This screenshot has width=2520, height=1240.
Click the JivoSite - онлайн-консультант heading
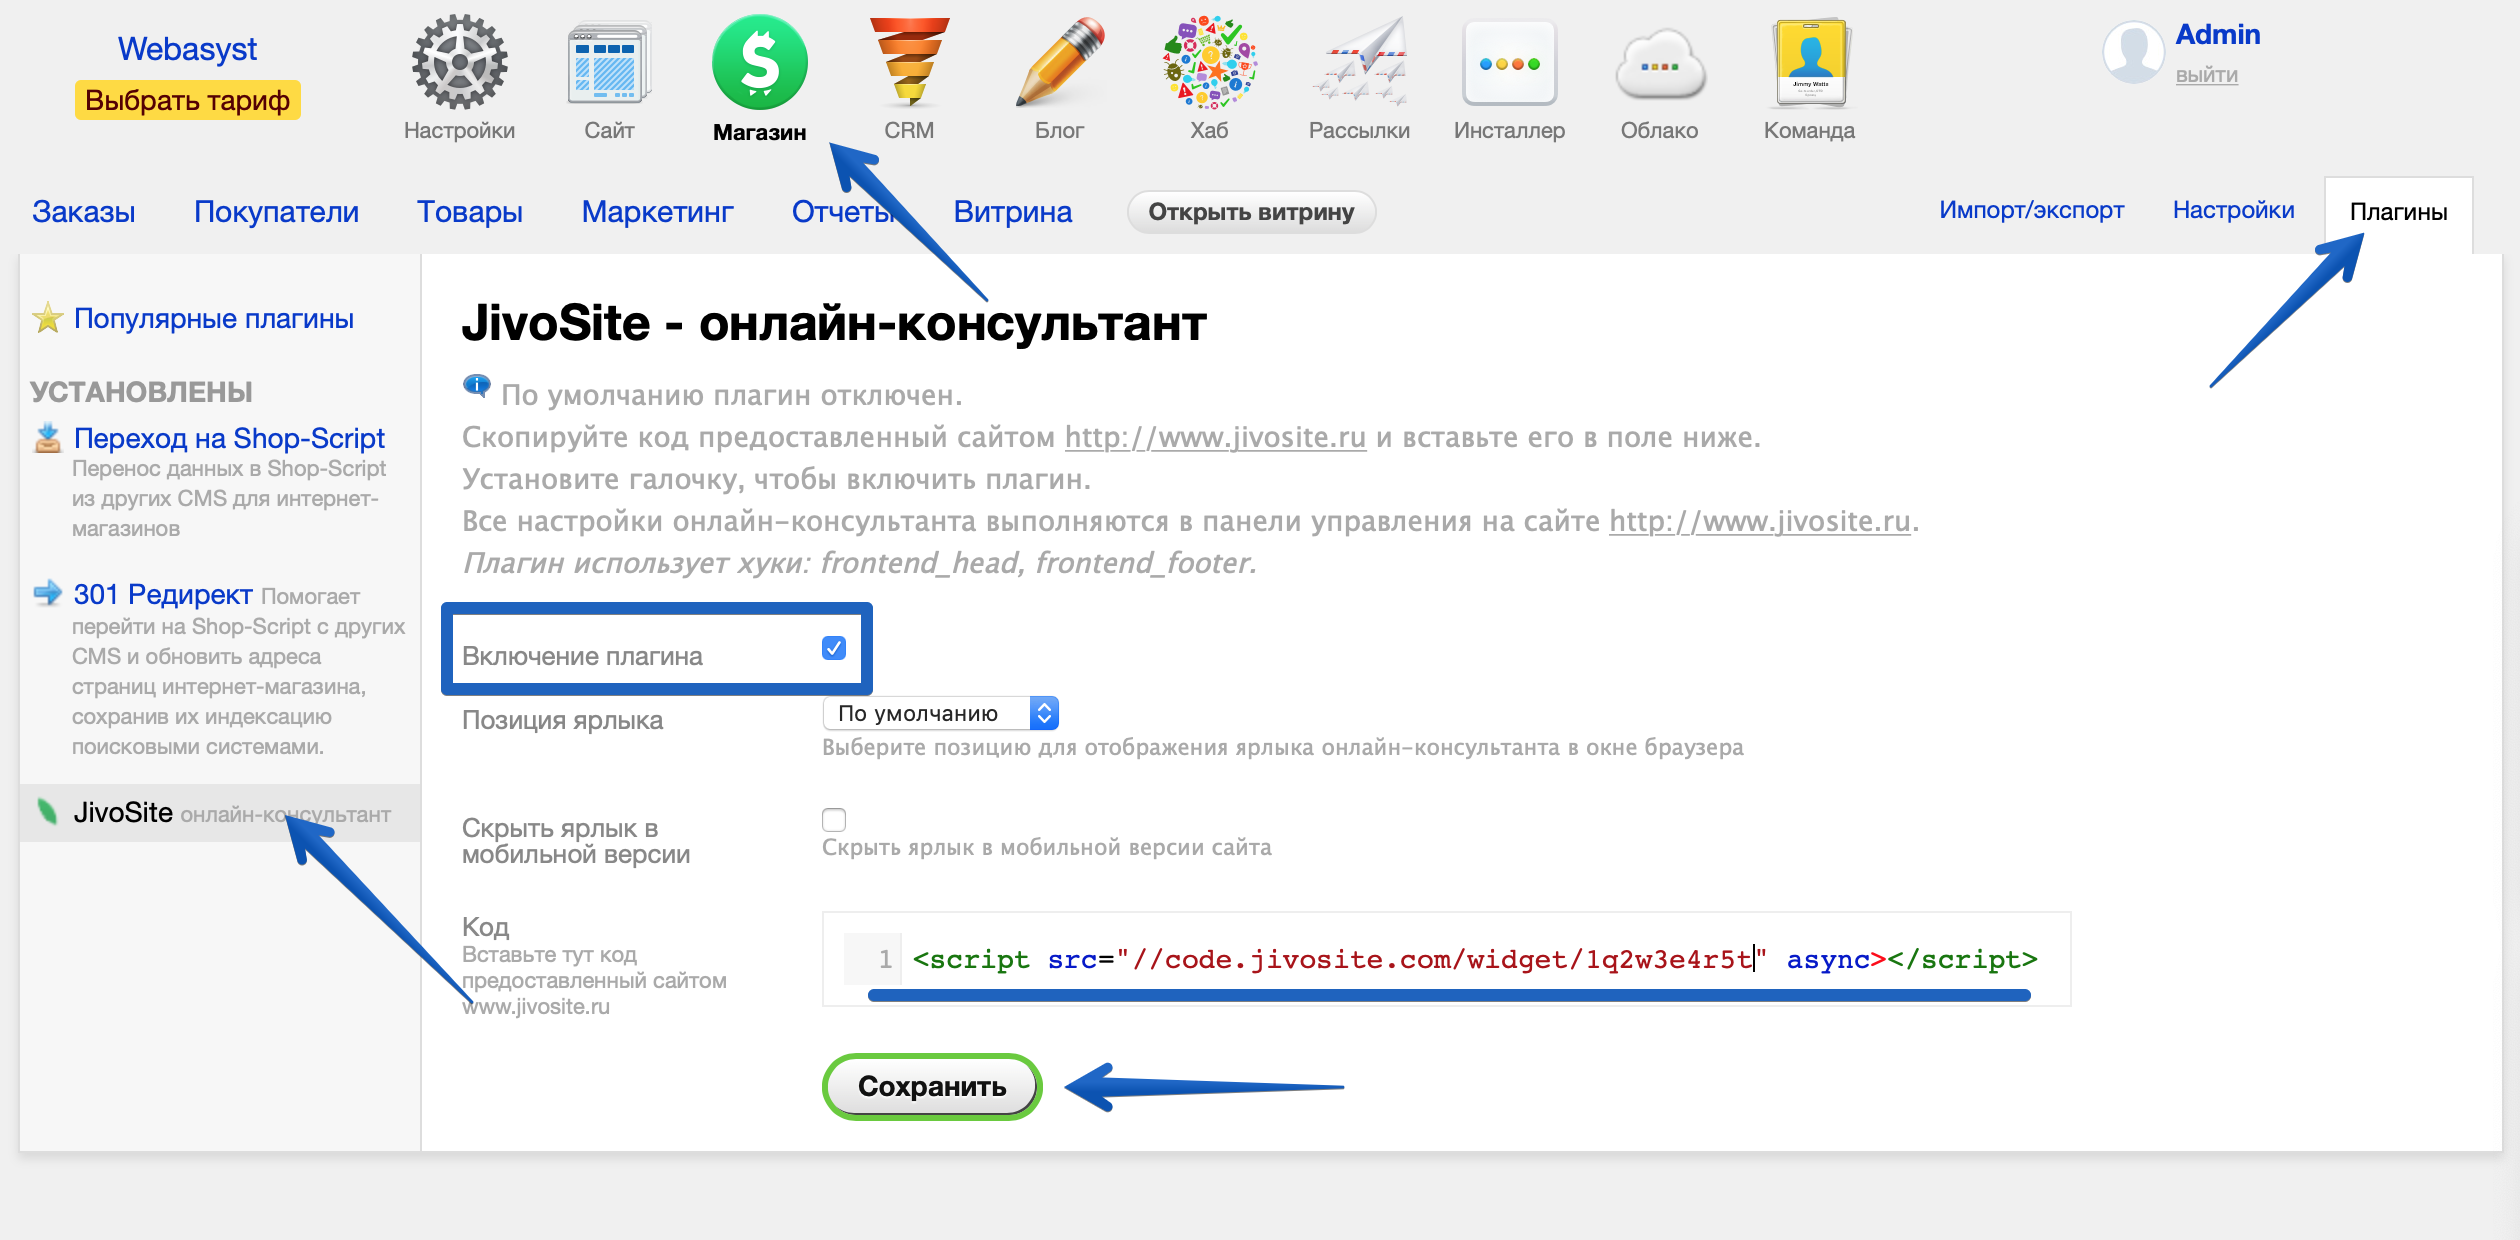click(x=834, y=323)
